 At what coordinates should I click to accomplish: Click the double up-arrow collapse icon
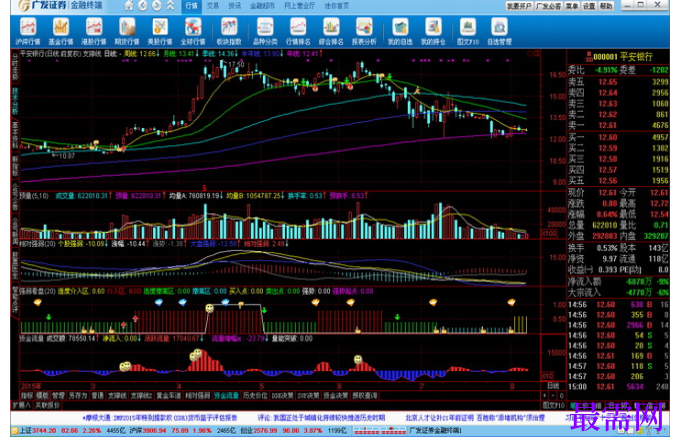pyautogui.click(x=170, y=6)
